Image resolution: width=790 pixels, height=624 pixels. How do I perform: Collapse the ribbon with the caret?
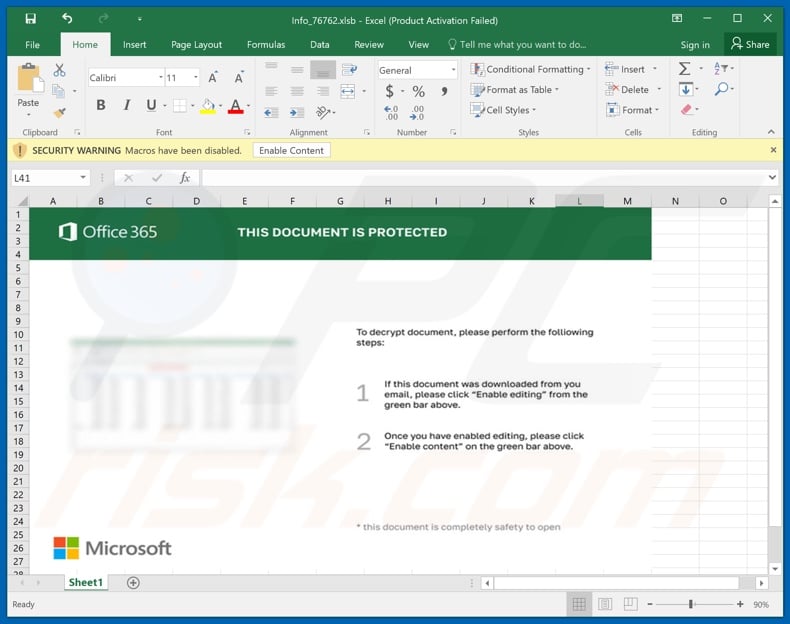(x=771, y=132)
